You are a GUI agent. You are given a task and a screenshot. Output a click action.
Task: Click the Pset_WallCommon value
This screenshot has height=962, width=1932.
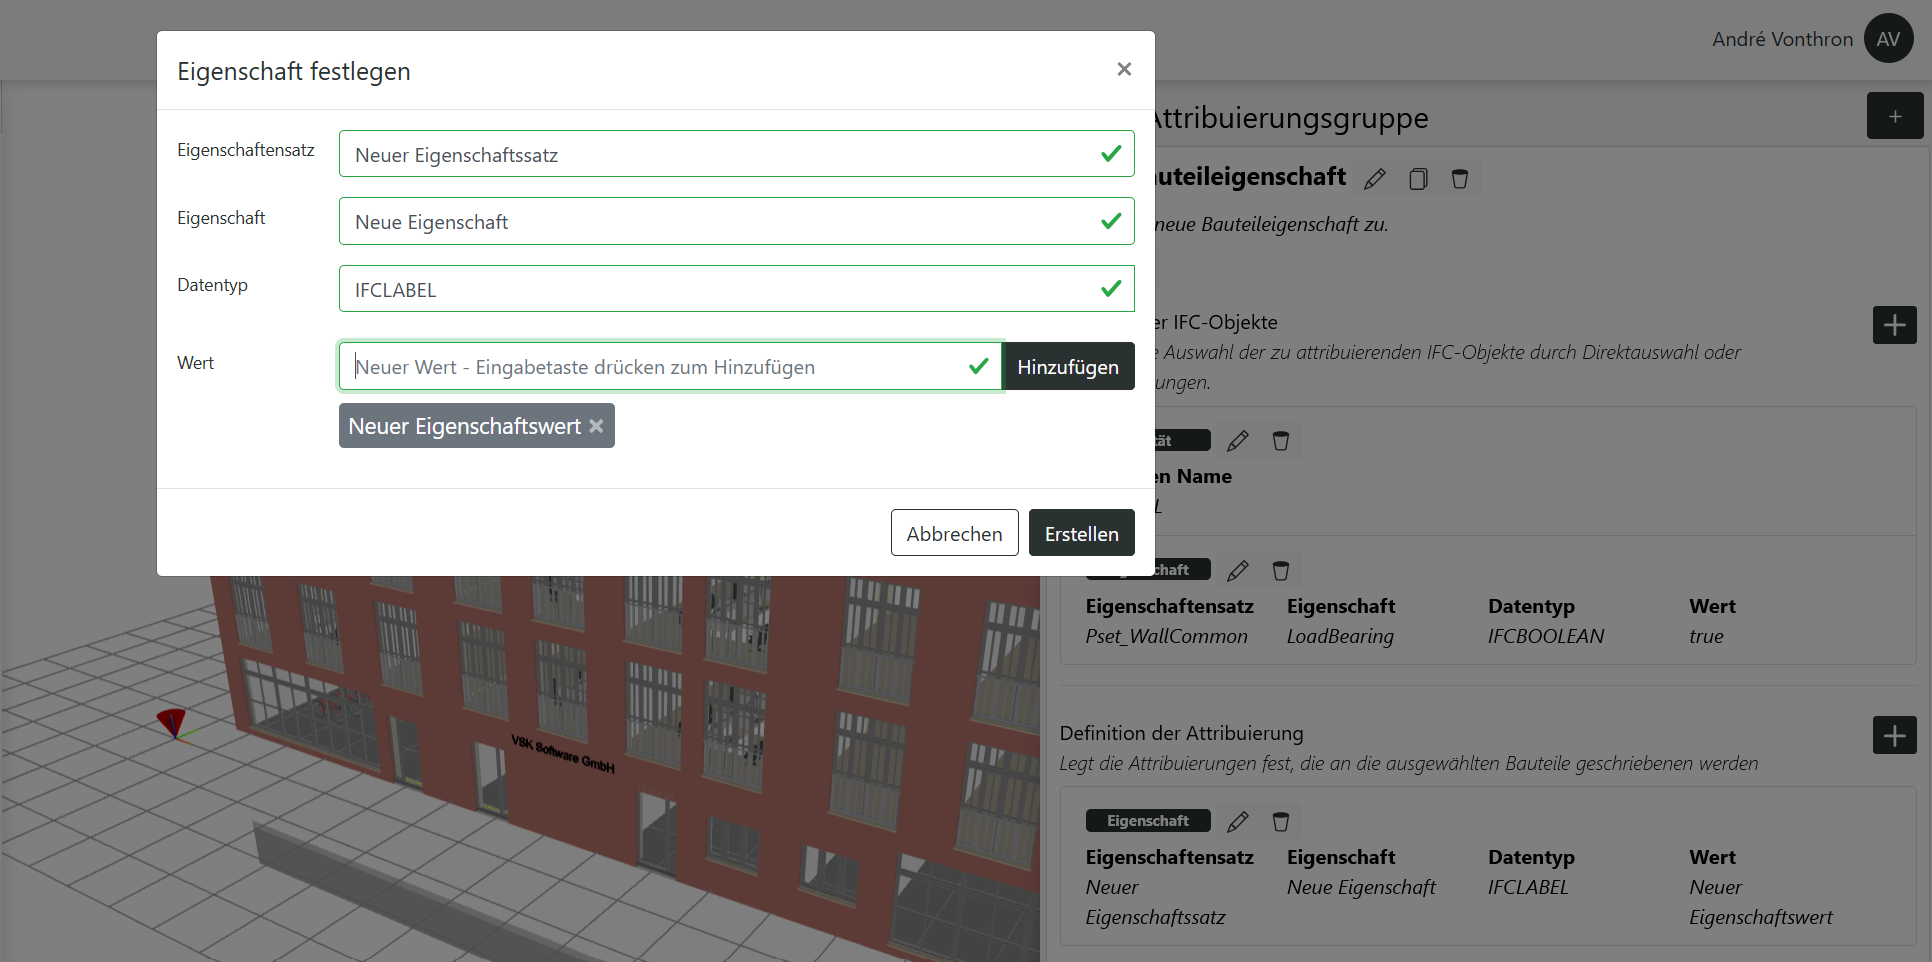[x=1167, y=636]
